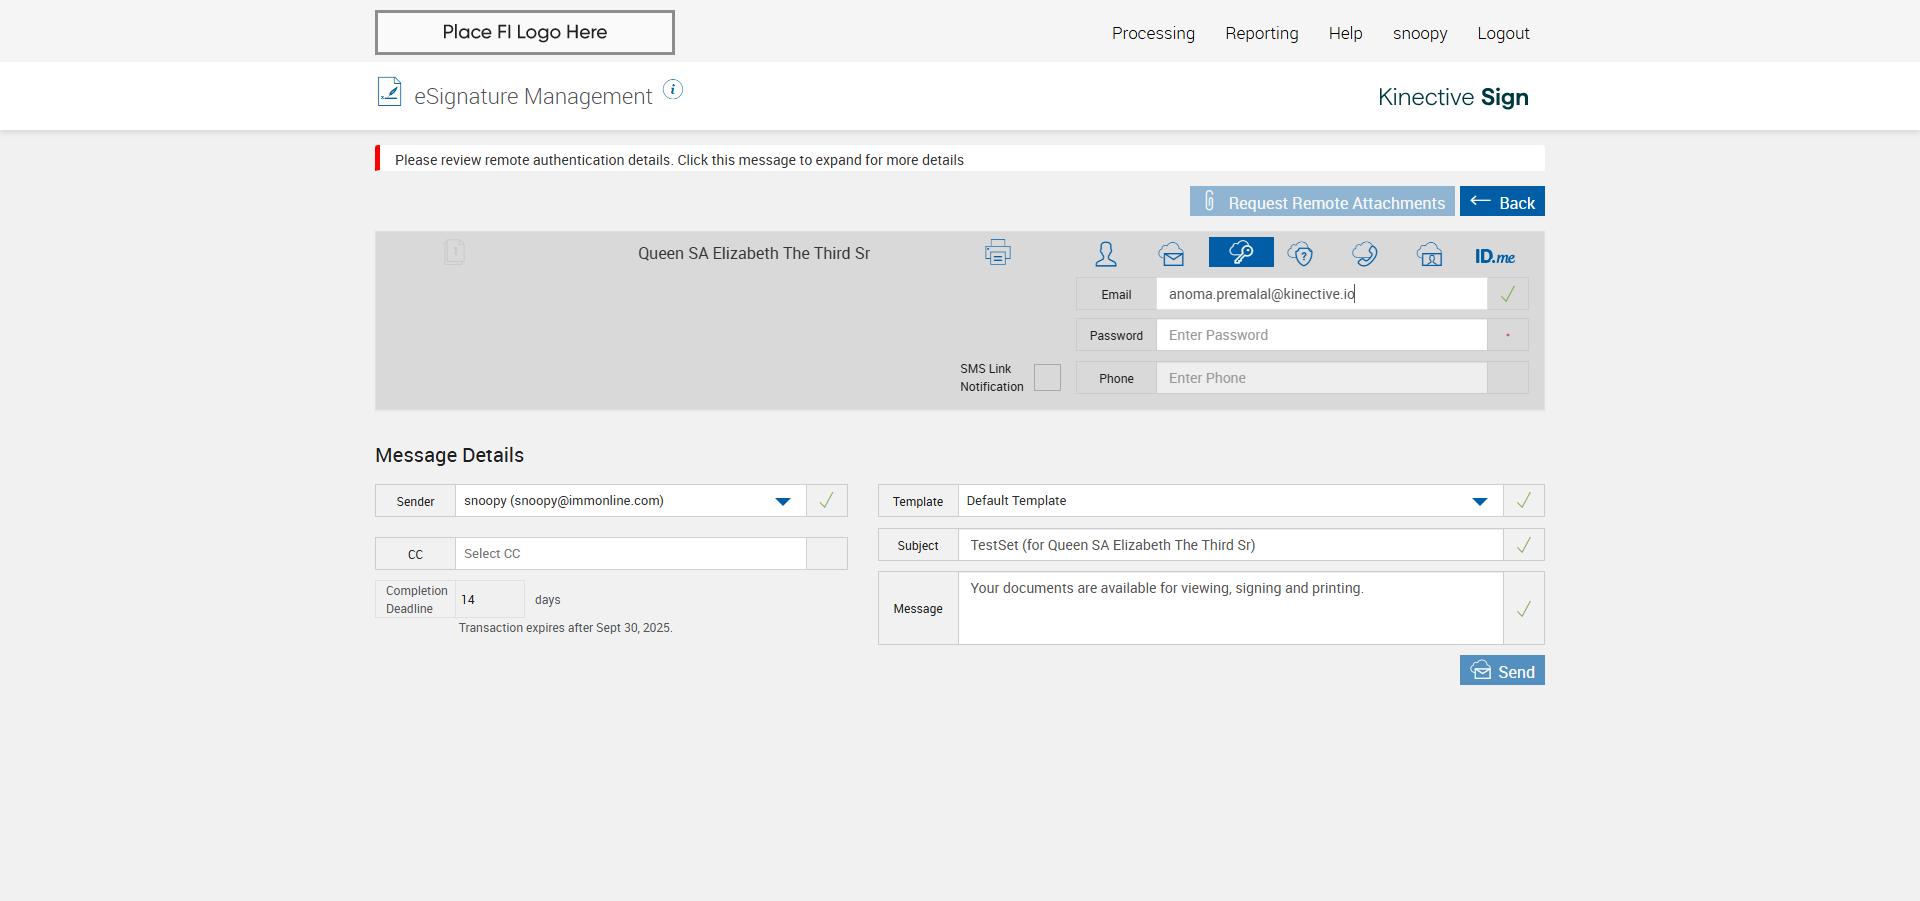This screenshot has width=1920, height=901.
Task: Click the Send button
Action: (x=1502, y=671)
